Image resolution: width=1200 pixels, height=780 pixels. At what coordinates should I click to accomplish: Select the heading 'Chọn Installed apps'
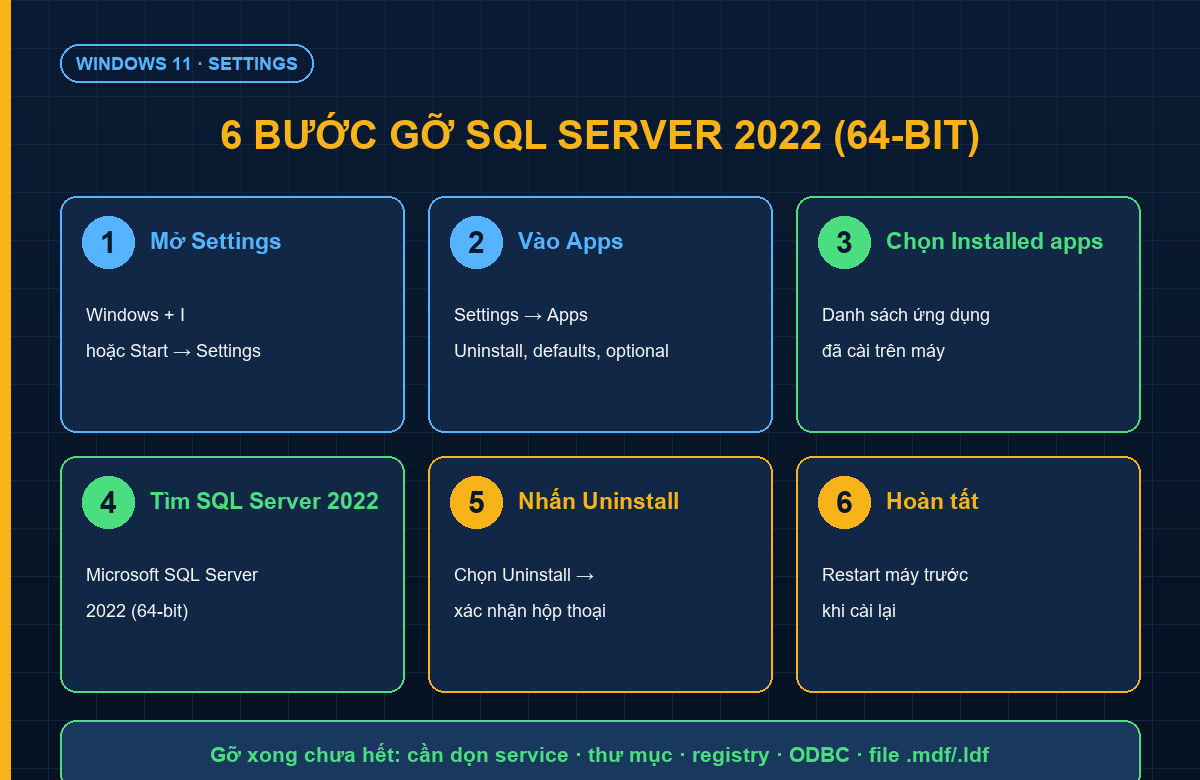(x=994, y=241)
